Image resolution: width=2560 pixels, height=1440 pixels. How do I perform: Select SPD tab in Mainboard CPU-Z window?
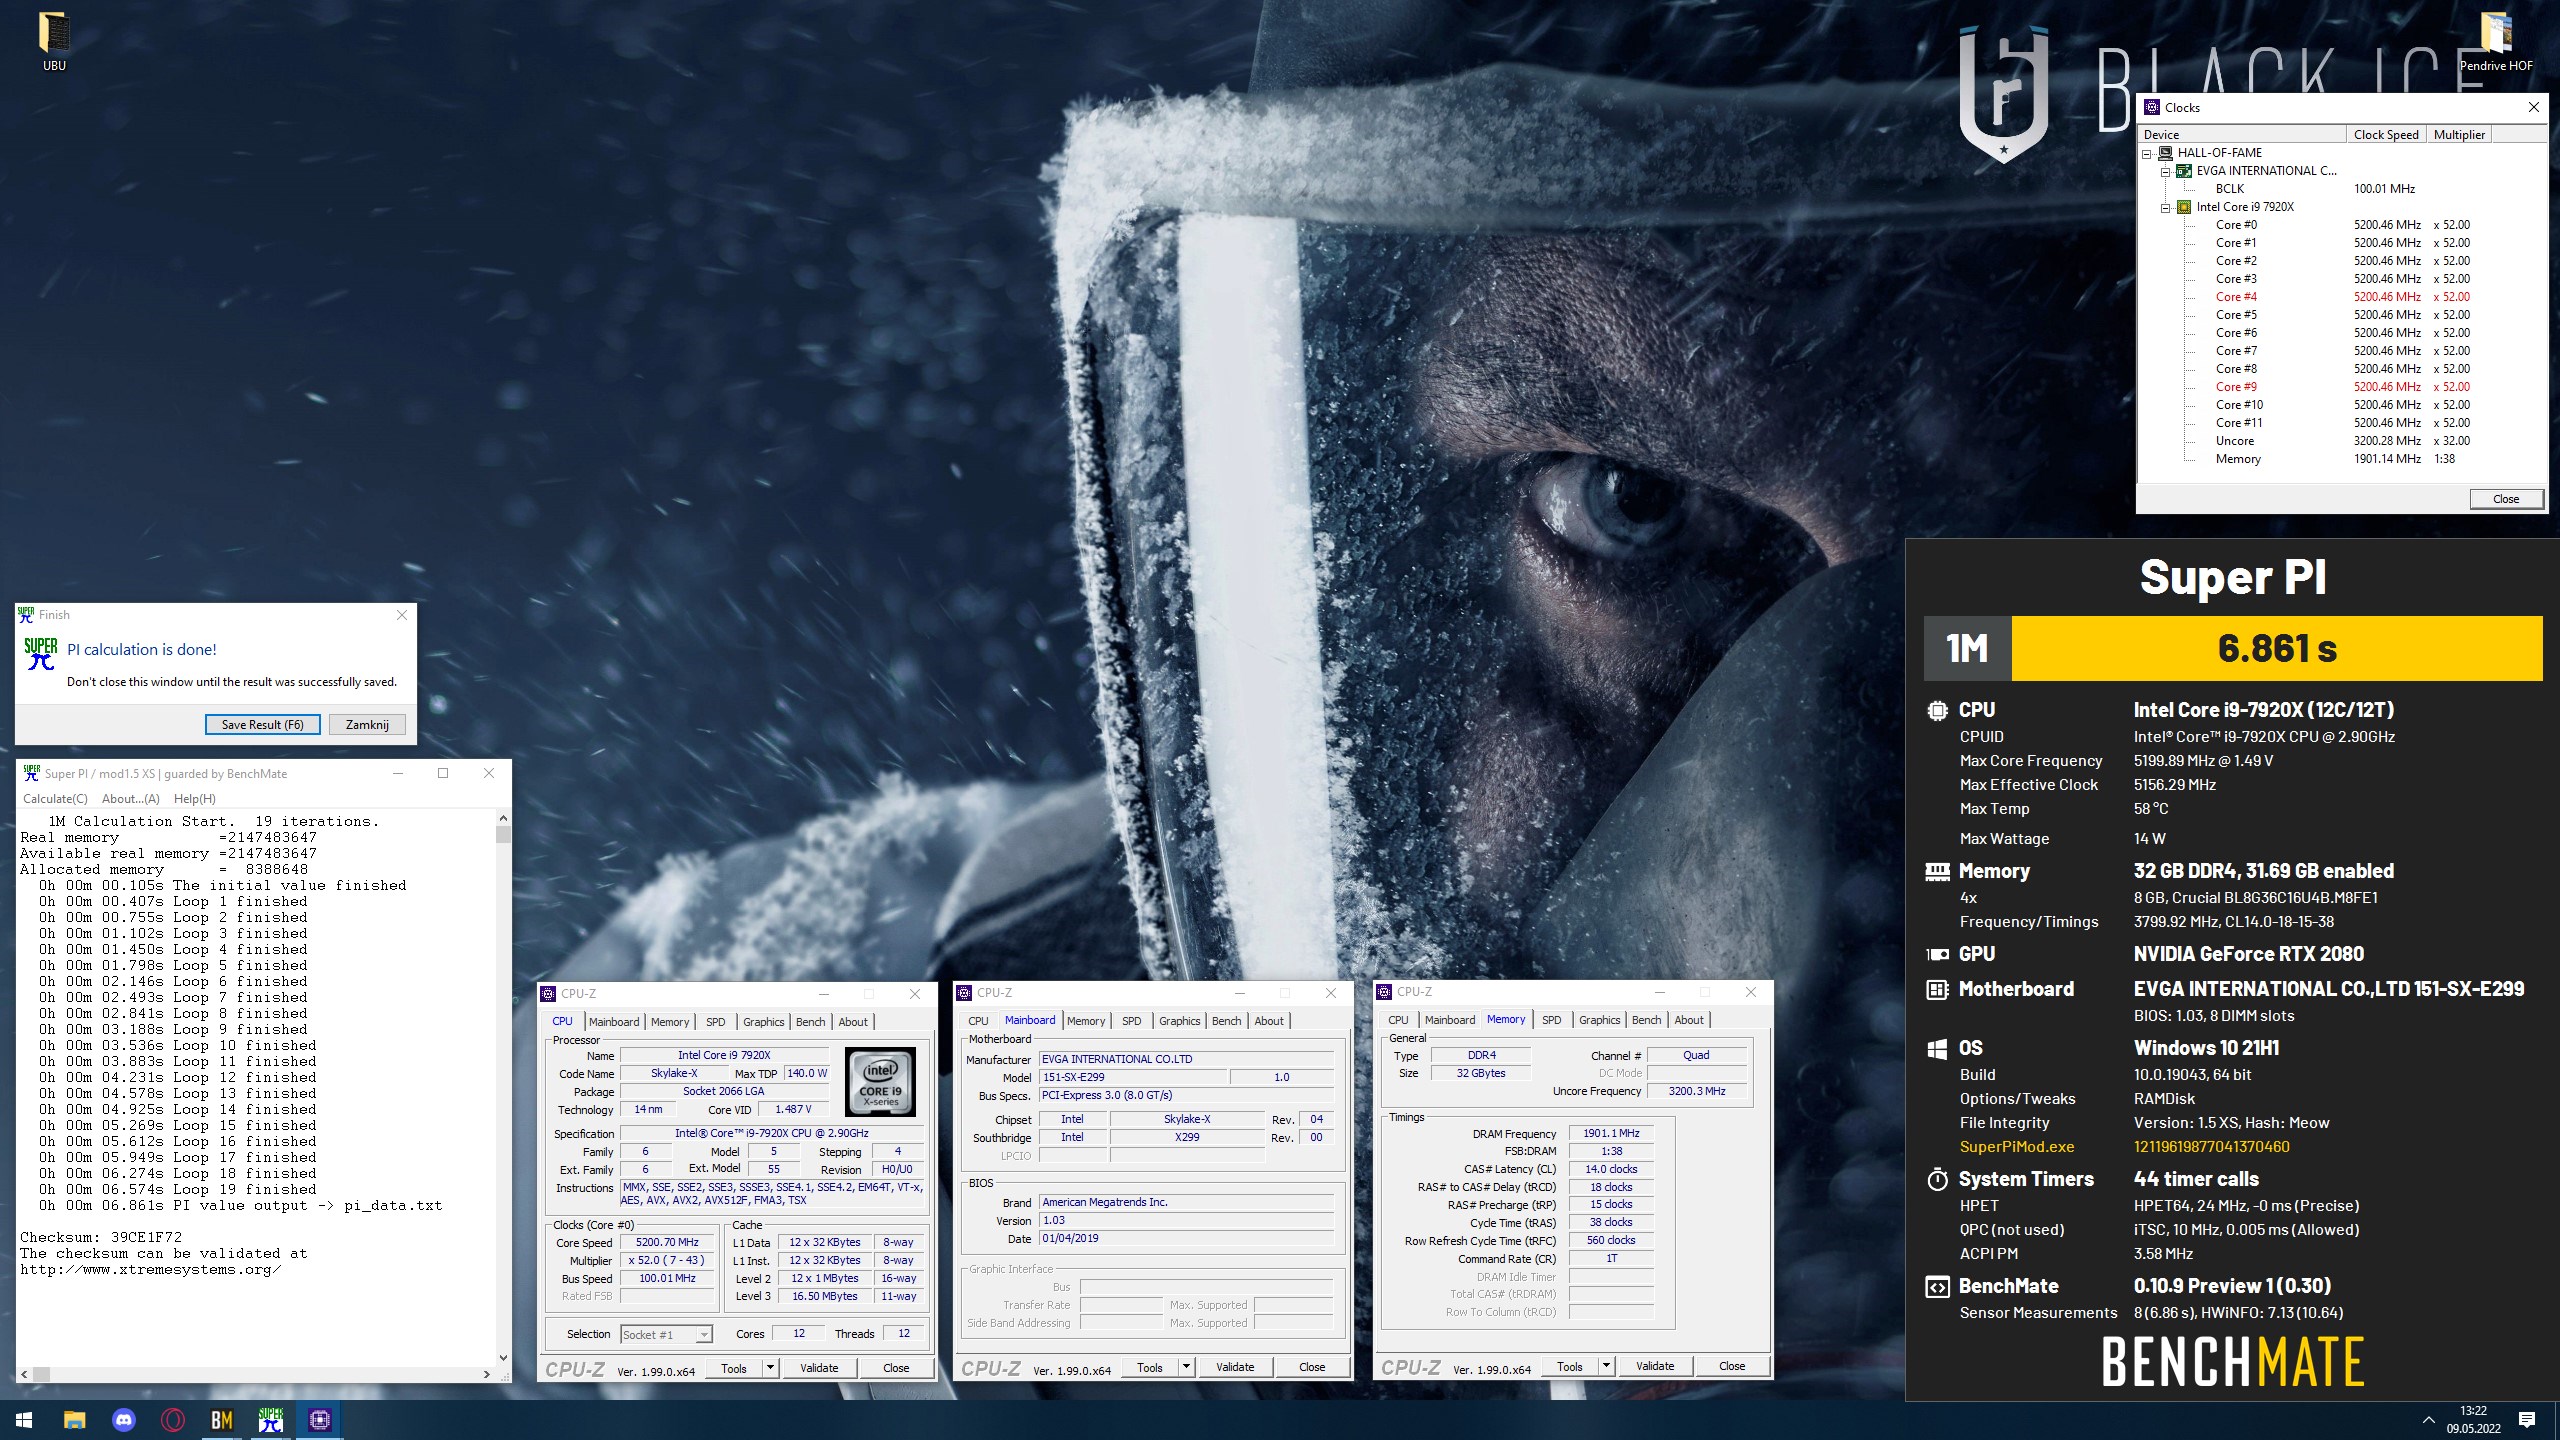point(1132,1021)
